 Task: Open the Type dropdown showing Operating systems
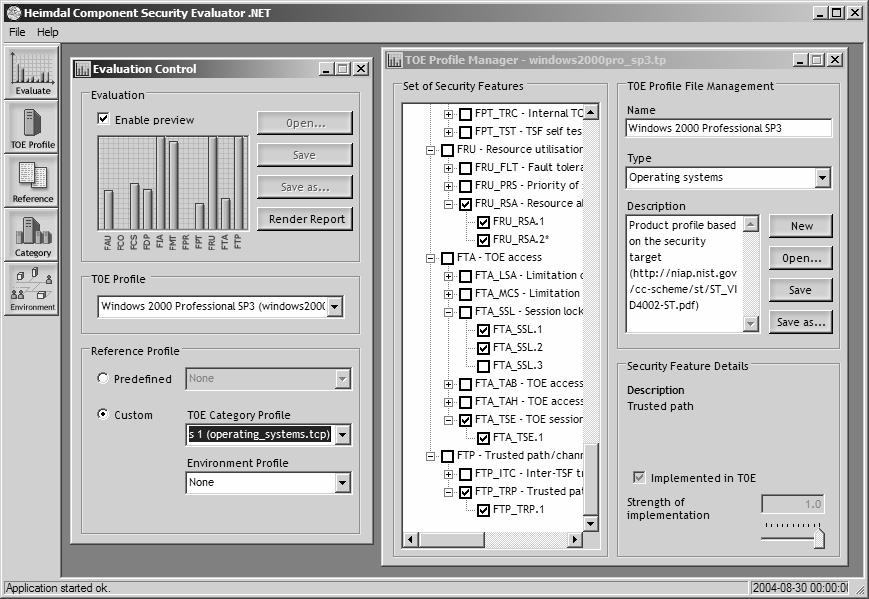click(822, 178)
